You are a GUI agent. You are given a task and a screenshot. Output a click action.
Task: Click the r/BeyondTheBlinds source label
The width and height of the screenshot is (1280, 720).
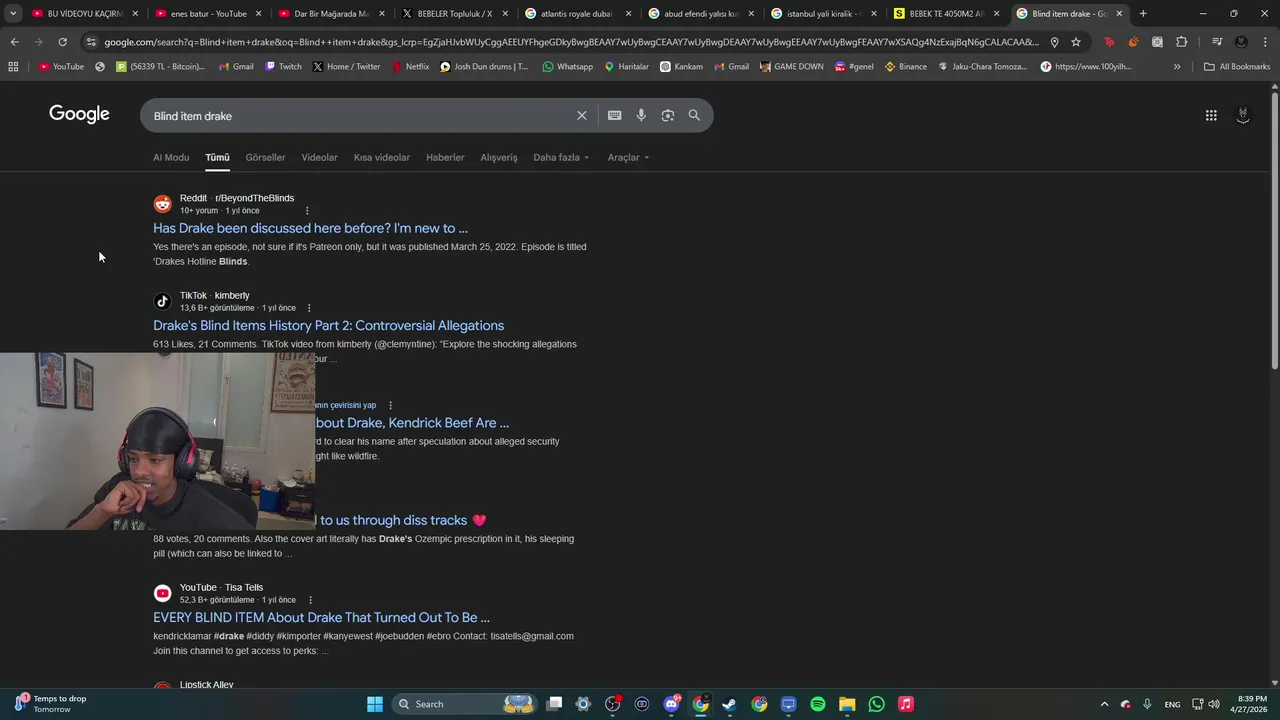254,198
